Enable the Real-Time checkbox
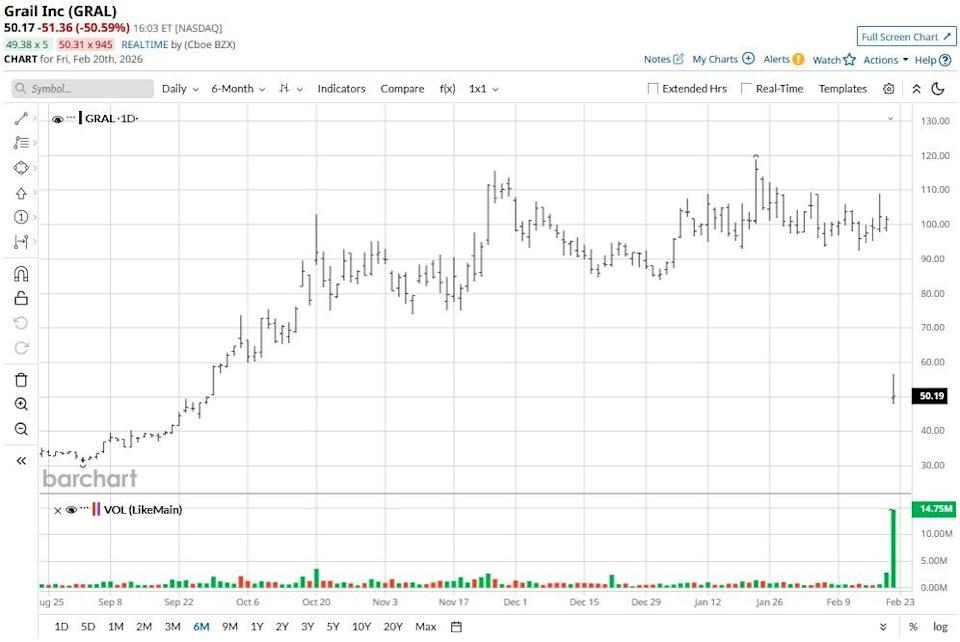Screen dimensions: 960x642 [x=746, y=88]
